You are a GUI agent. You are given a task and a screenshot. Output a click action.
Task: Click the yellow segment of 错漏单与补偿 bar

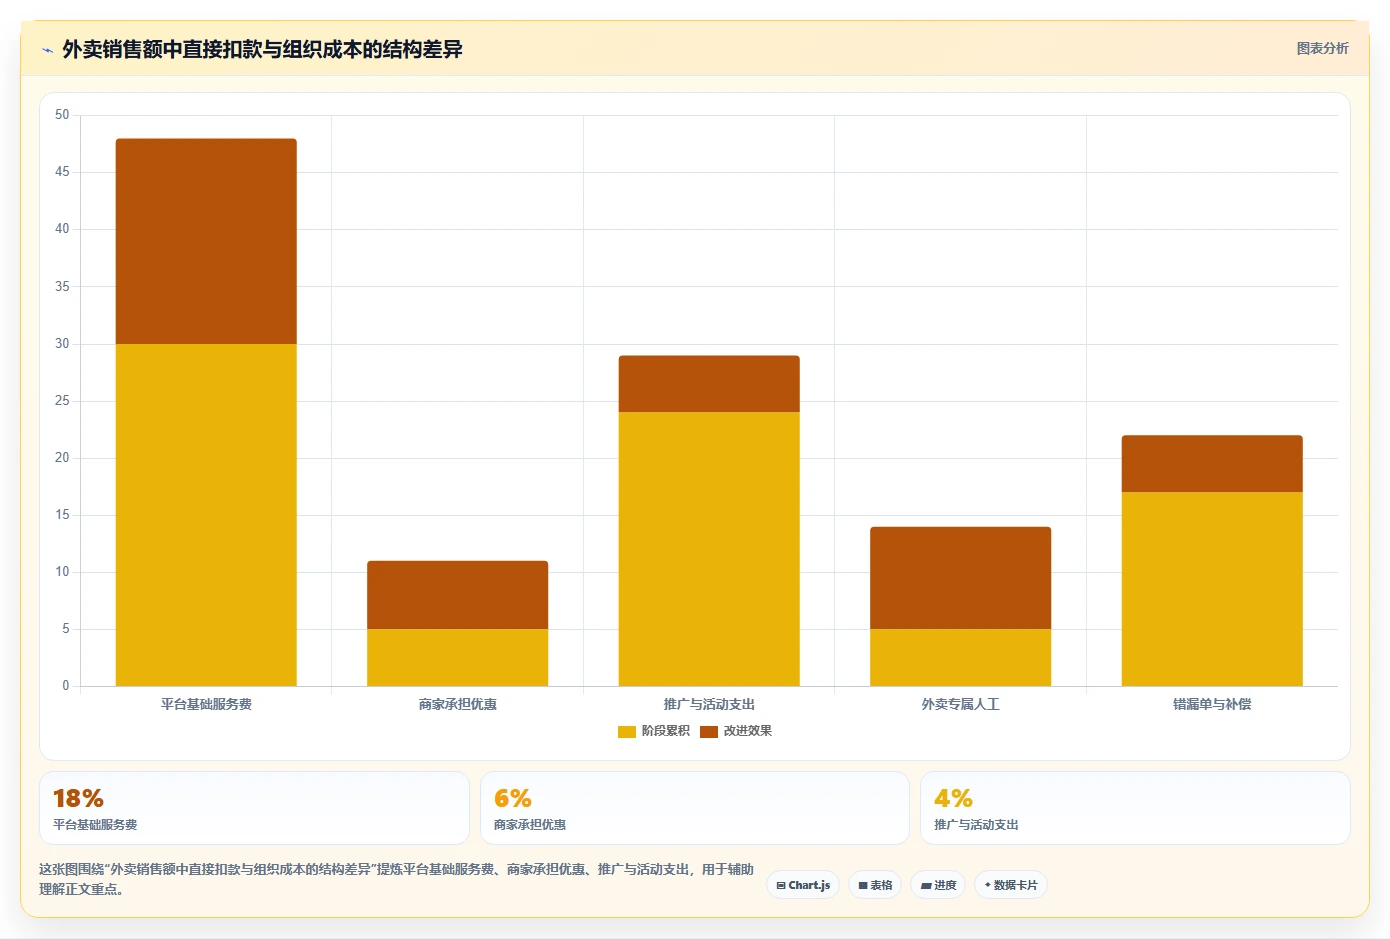click(x=1212, y=589)
